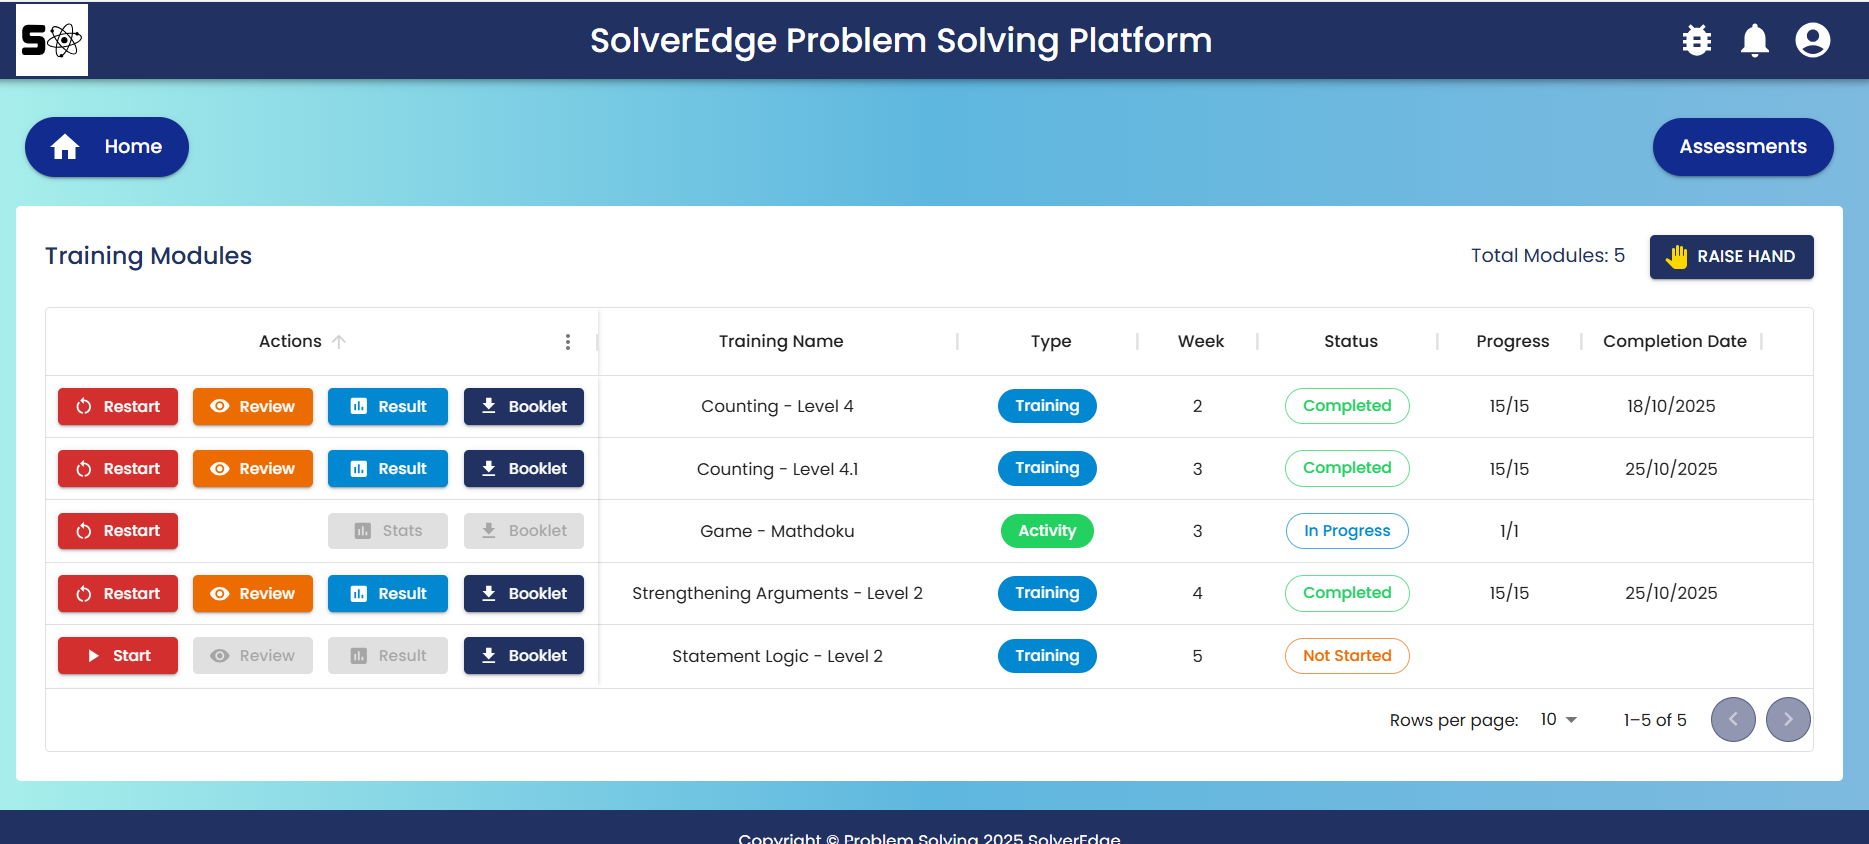This screenshot has width=1869, height=844.
Task: Click the SolverEdge logo icon
Action: click(52, 40)
